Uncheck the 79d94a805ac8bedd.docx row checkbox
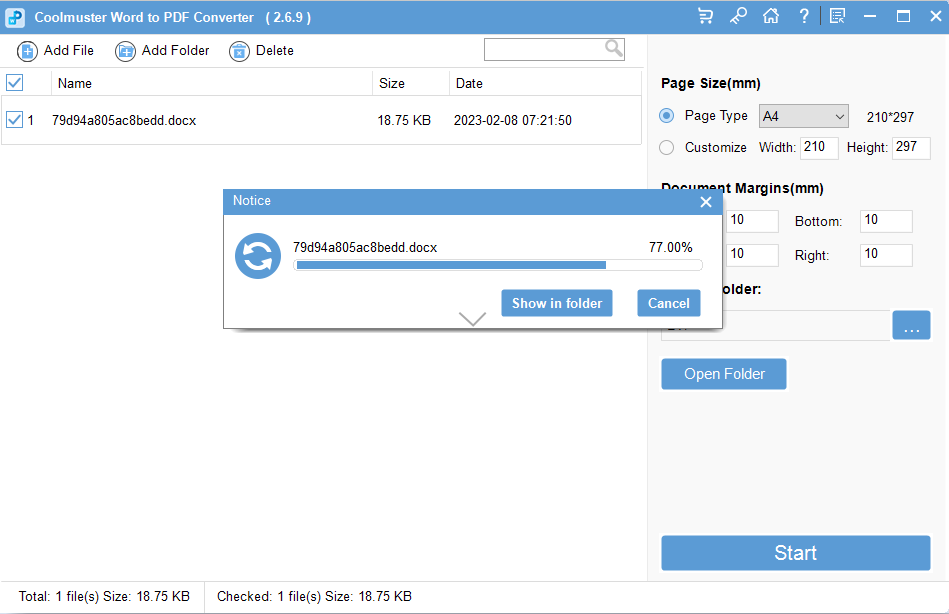Image resolution: width=949 pixels, height=614 pixels. 15,120
